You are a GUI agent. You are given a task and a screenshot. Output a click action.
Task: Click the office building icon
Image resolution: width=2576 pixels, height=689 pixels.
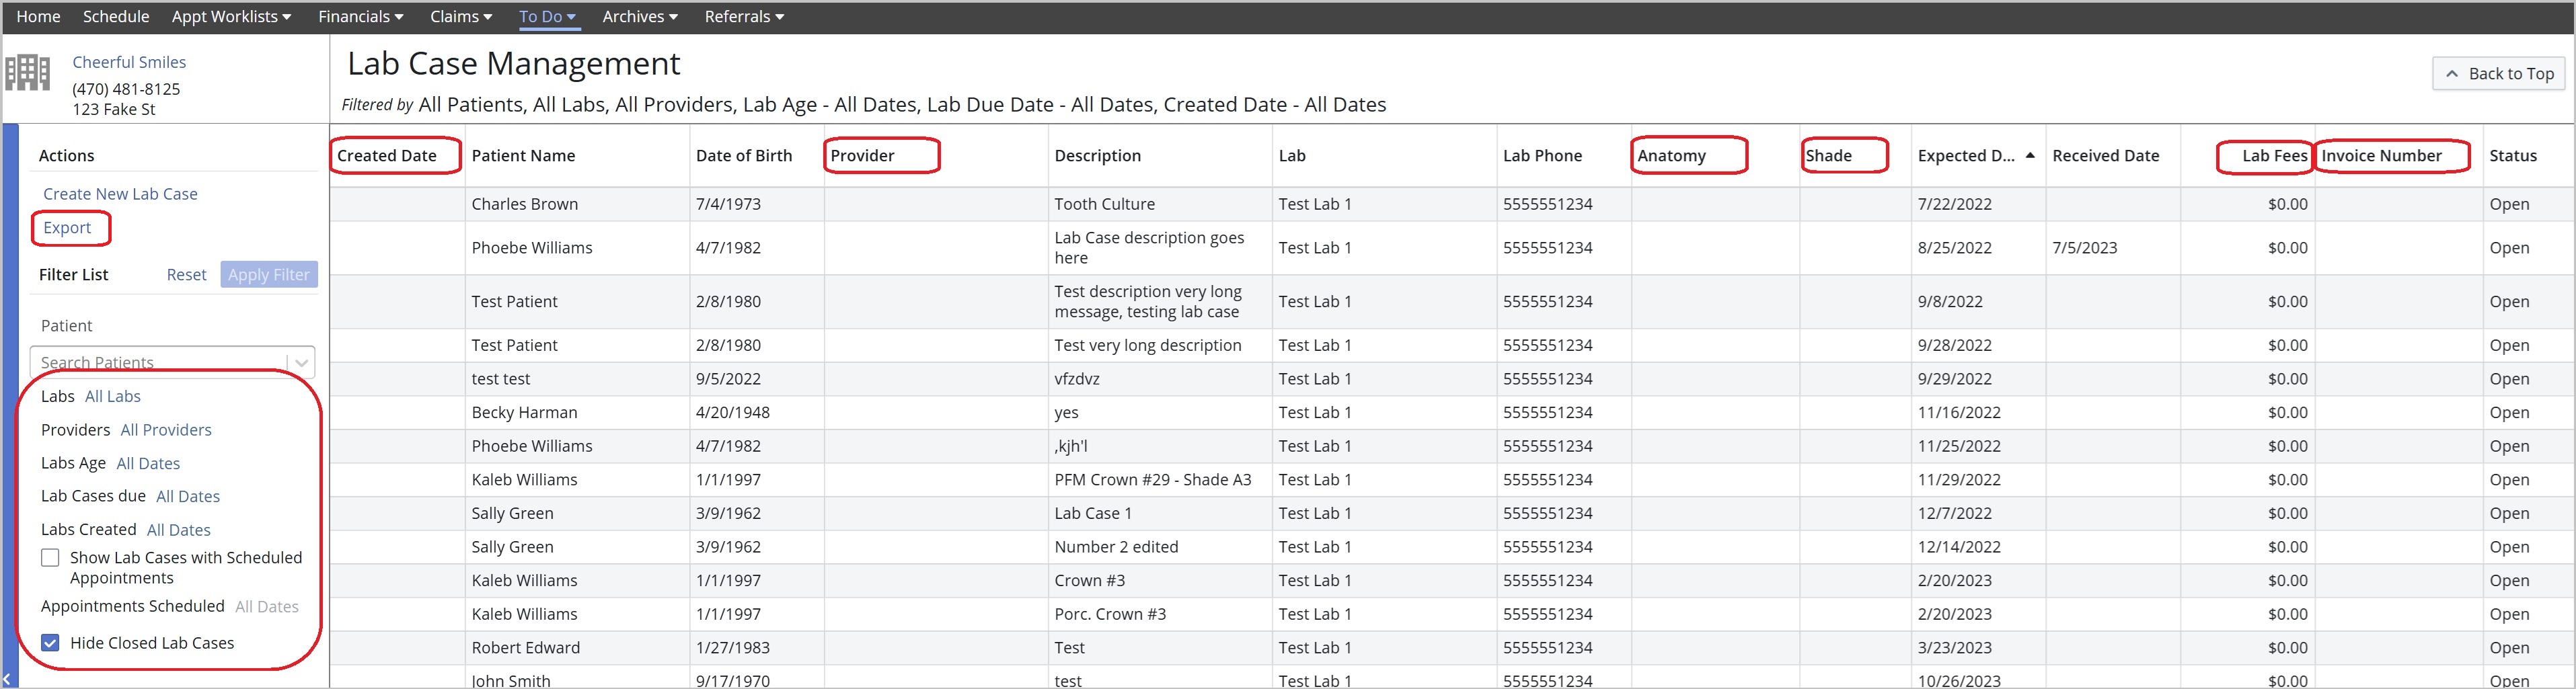coord(28,73)
